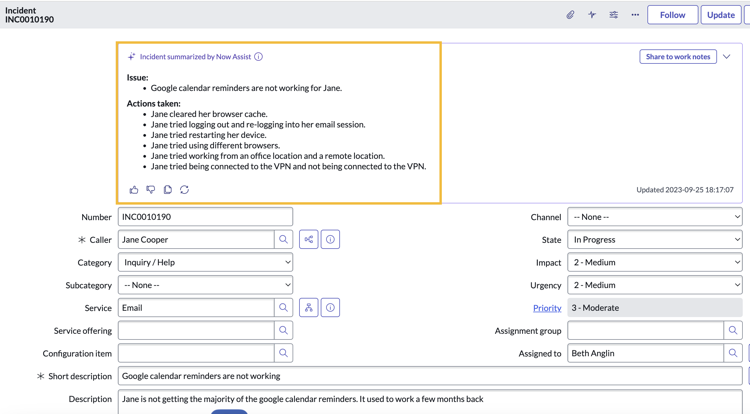Screen dimensions: 750x414
Task: Show related incidents icon next to Caller
Action: (309, 240)
